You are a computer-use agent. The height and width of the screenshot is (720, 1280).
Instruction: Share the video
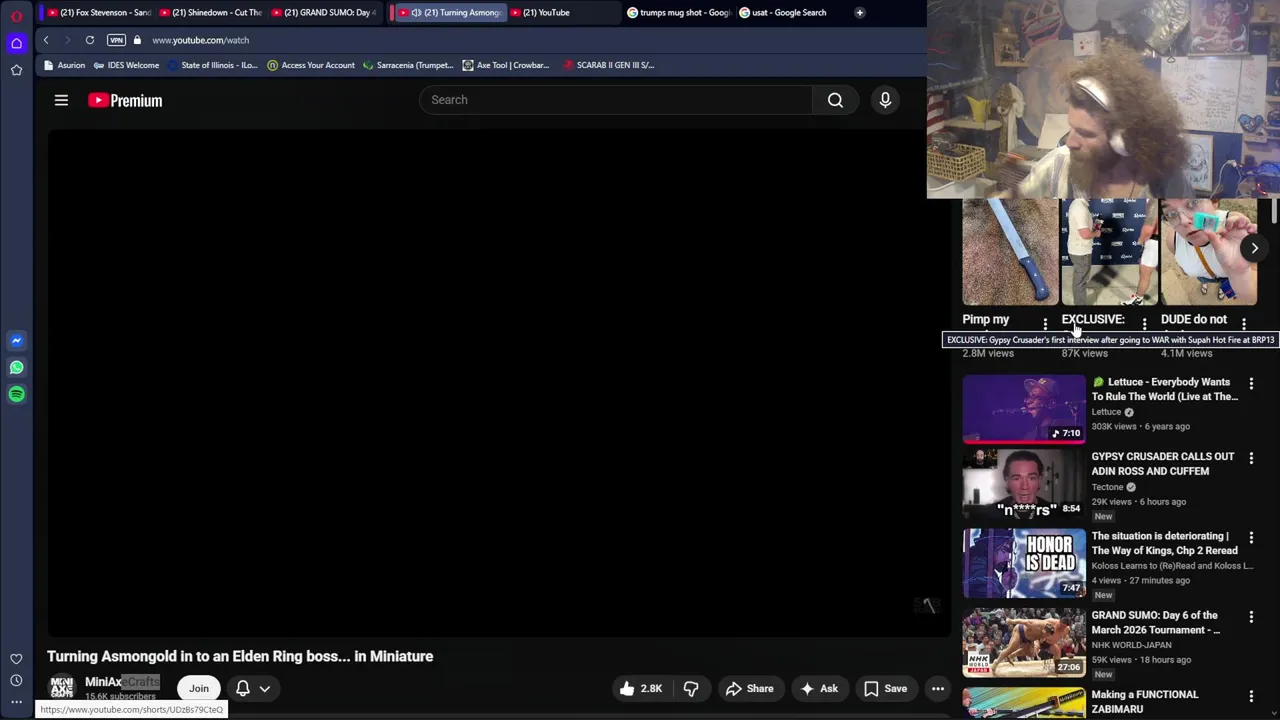pos(750,688)
